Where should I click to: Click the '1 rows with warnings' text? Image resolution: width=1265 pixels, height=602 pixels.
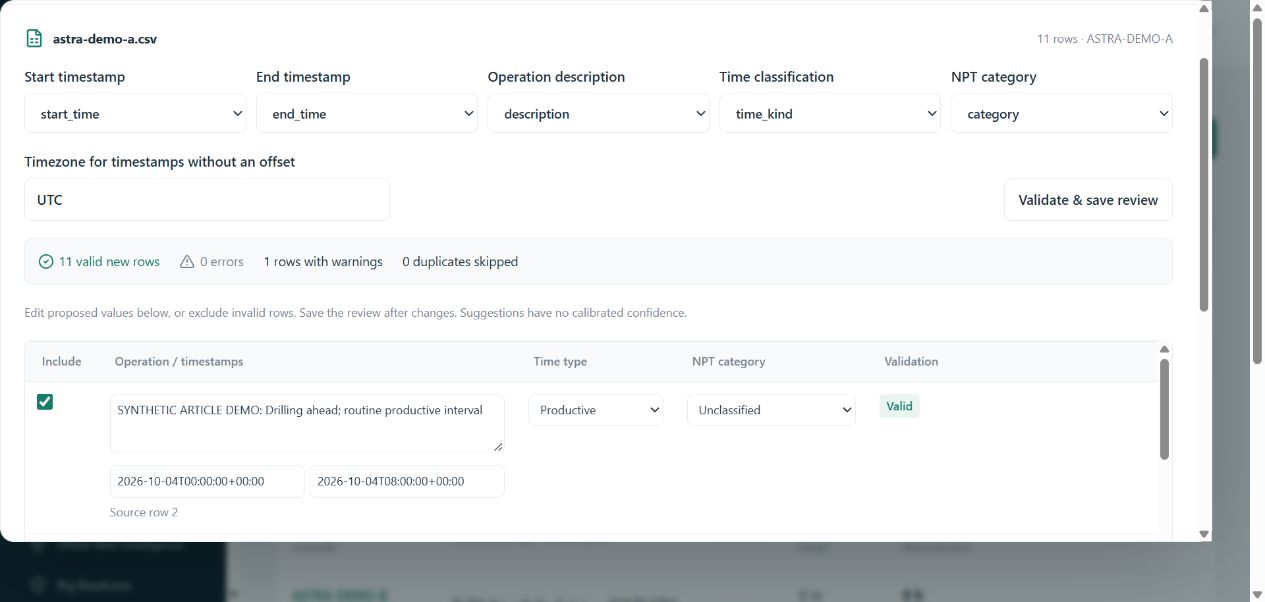tap(323, 262)
